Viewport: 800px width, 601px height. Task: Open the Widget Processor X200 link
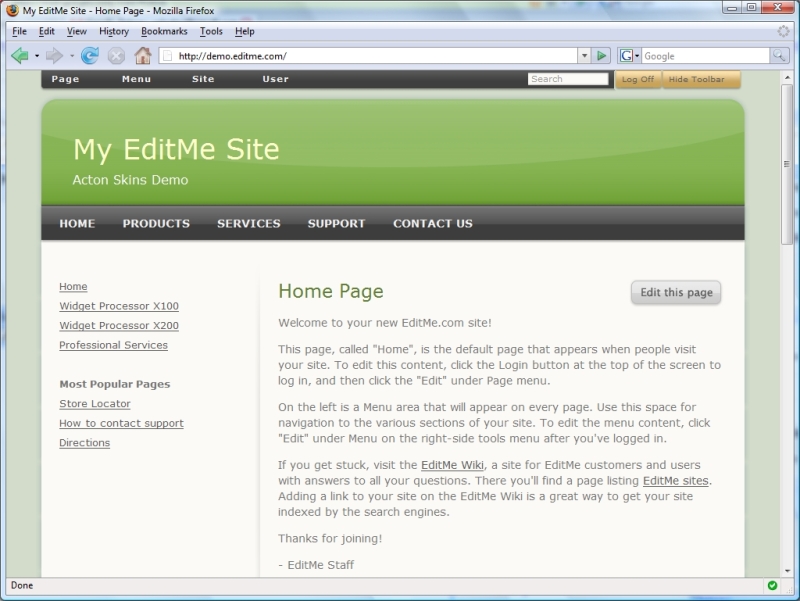coord(119,325)
